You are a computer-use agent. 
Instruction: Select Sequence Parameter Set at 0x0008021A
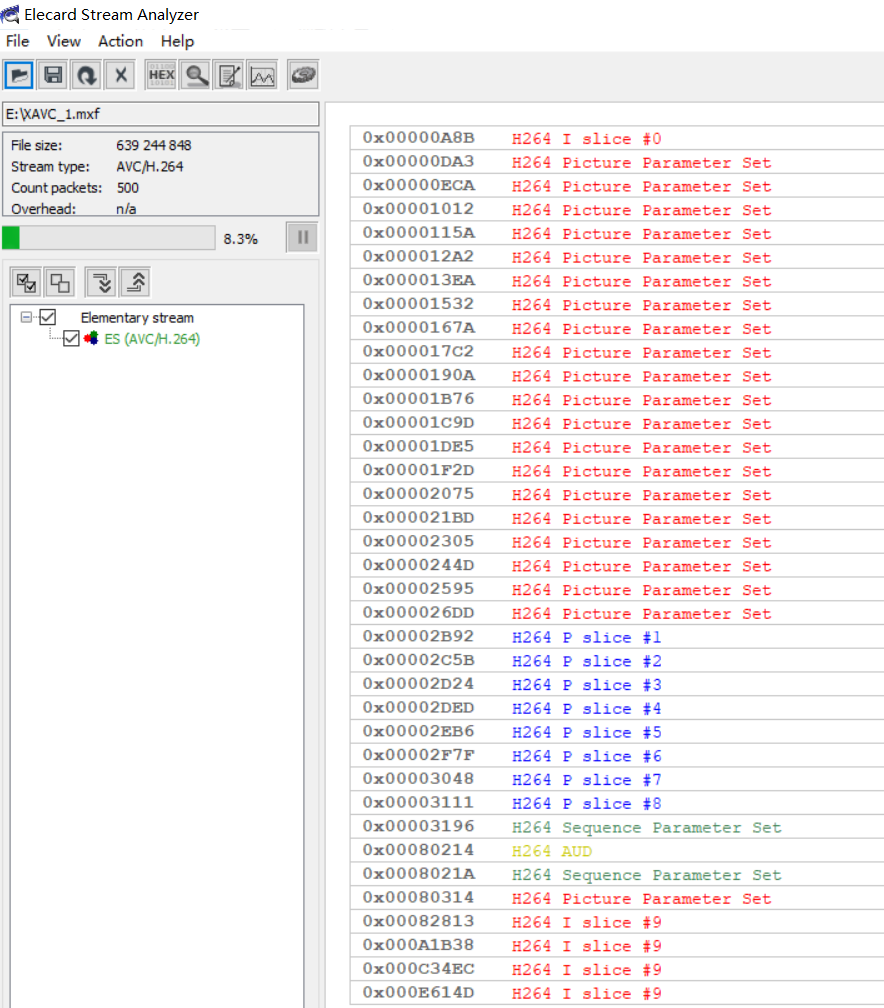point(617,875)
